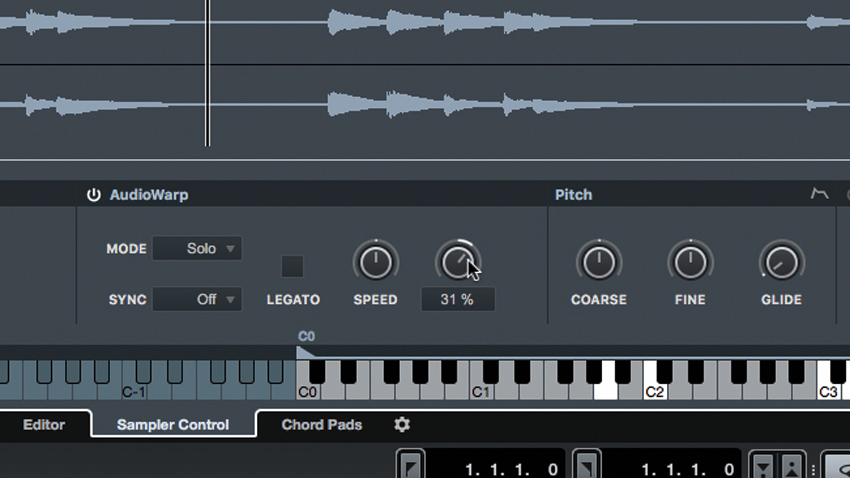Show the Pitch envelope editor icon

[819, 193]
